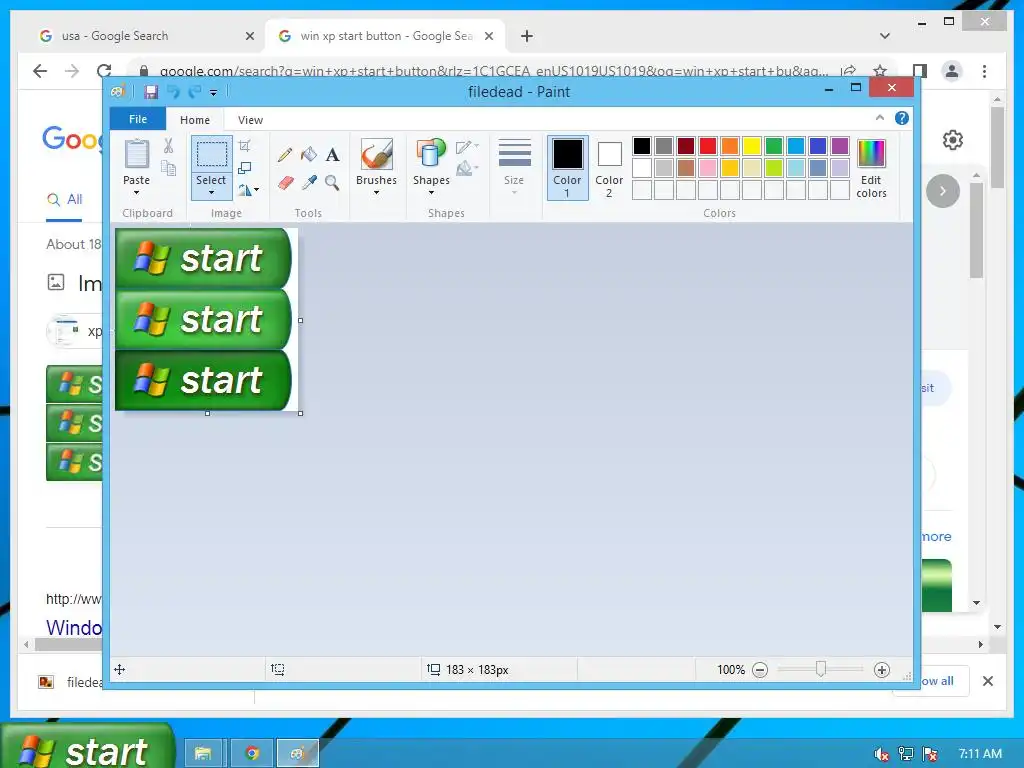Click the Cut scissors icon
The height and width of the screenshot is (768, 1024).
168,146
